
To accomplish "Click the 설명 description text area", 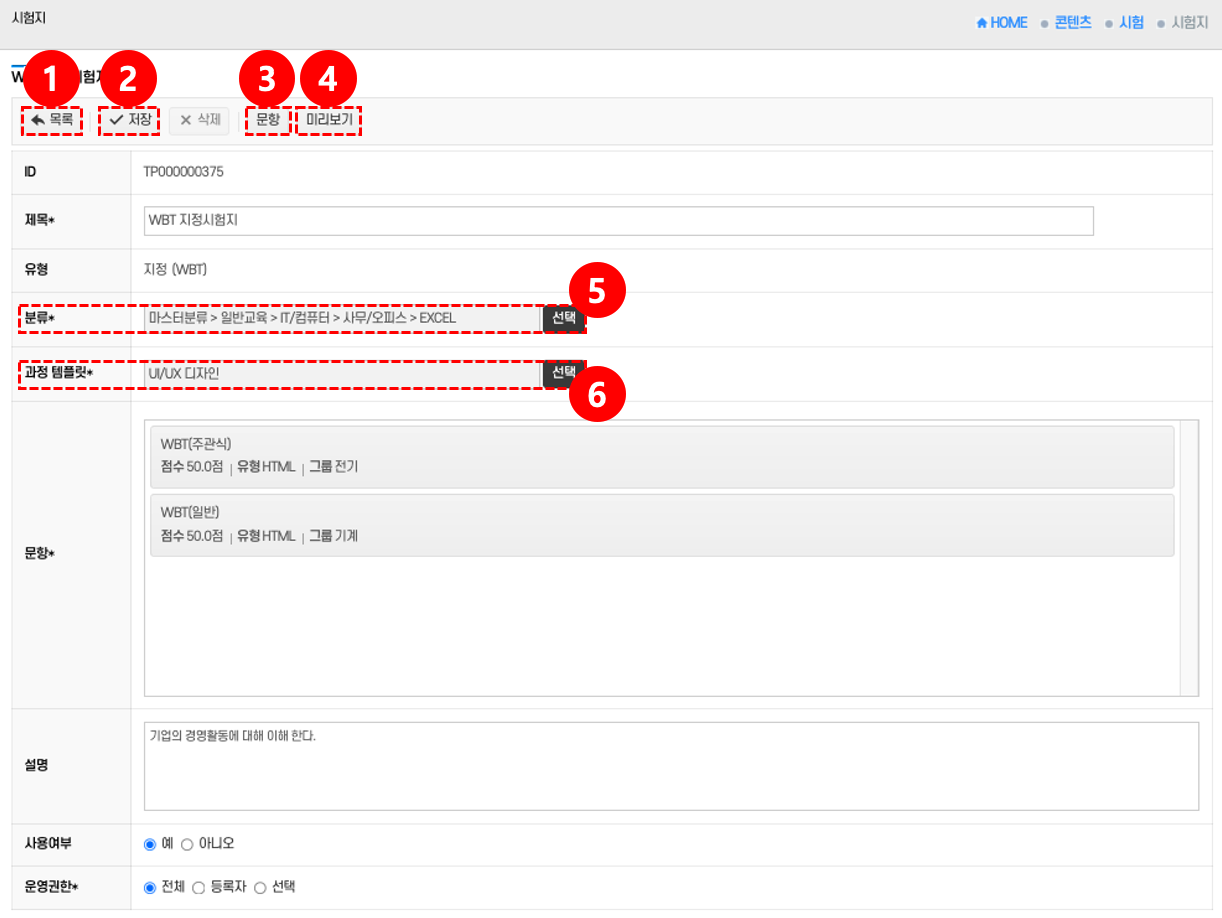I will pos(670,765).
